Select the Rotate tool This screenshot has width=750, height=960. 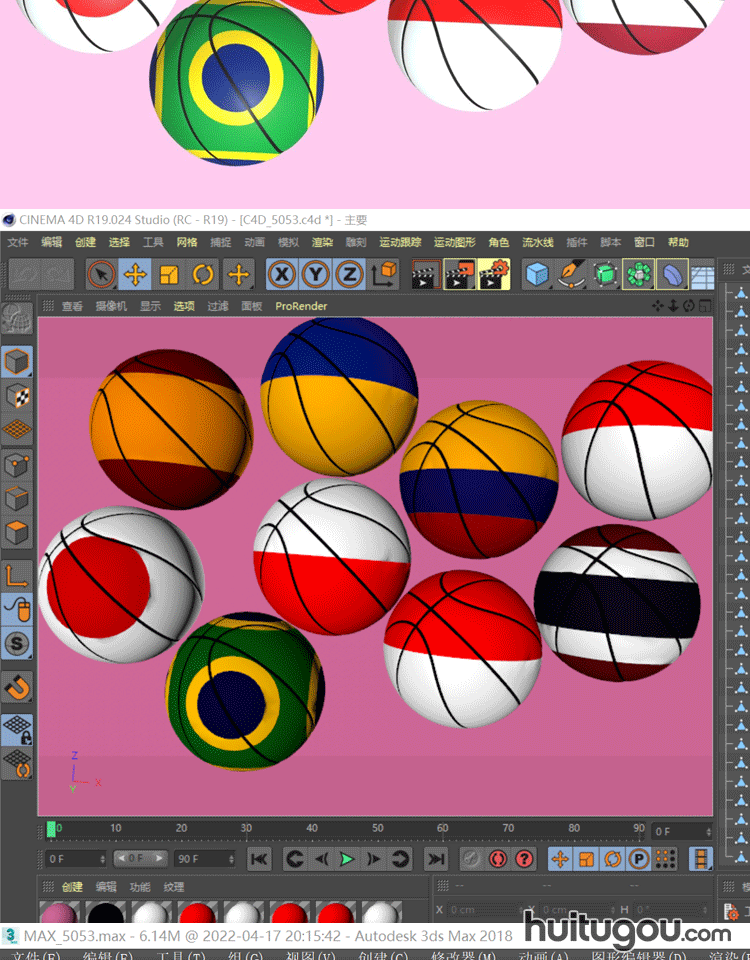pos(203,274)
